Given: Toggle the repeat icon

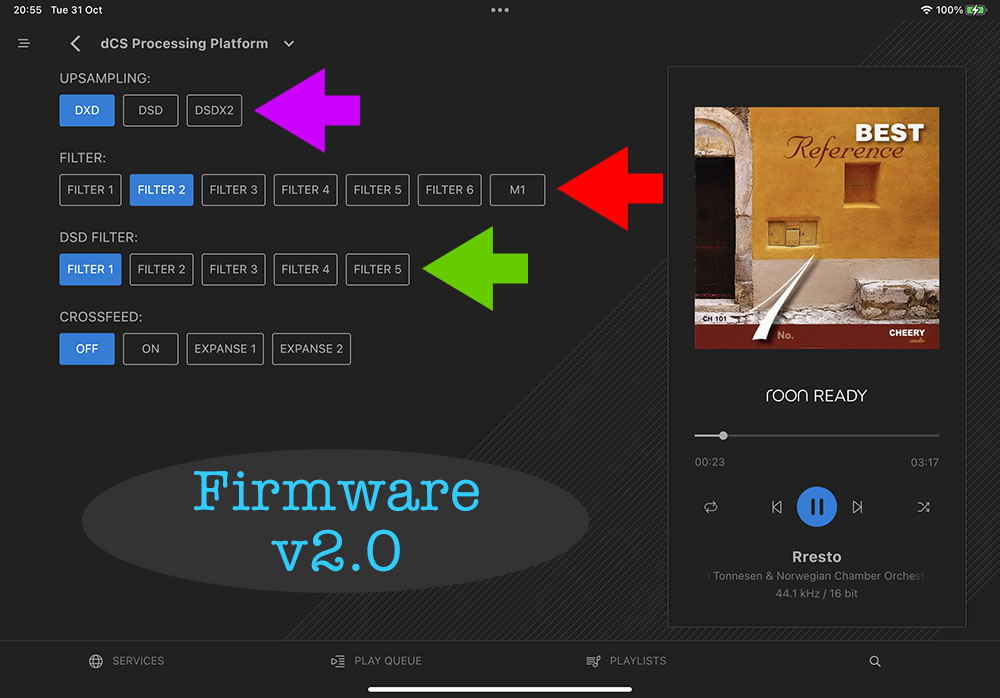Looking at the screenshot, I should pos(710,507).
